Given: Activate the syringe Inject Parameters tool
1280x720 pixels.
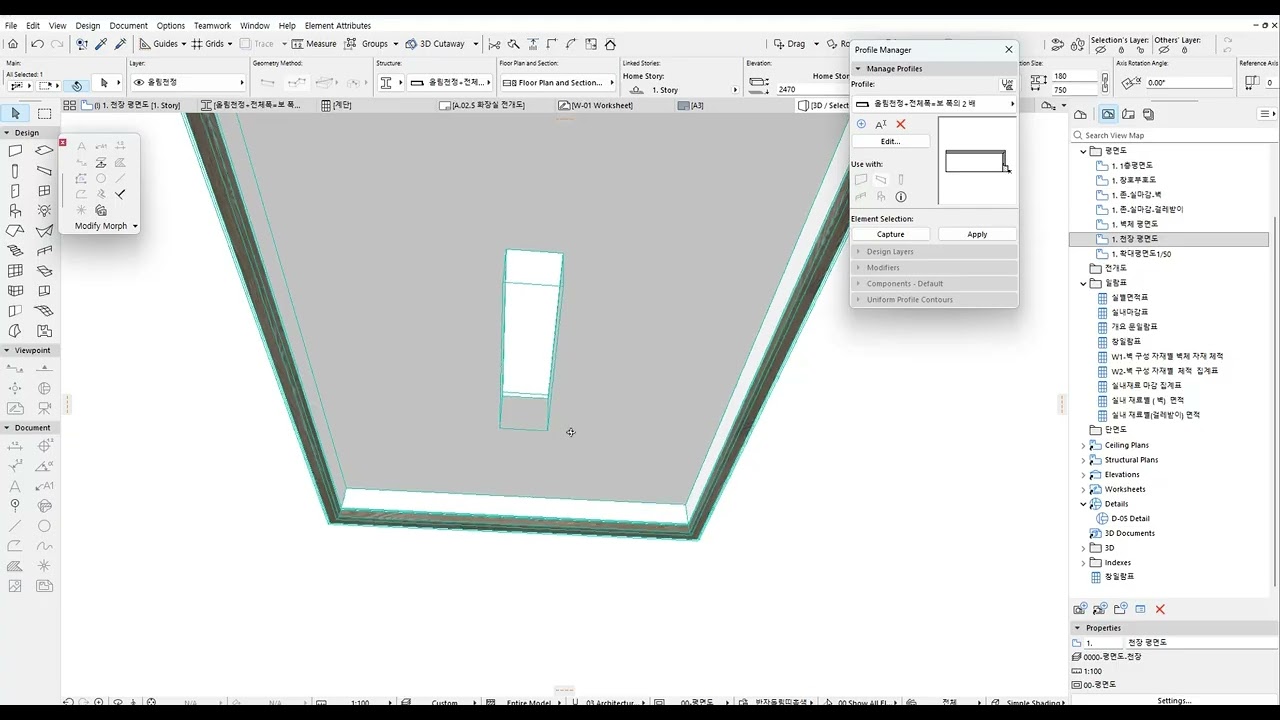Looking at the screenshot, I should click(121, 44).
